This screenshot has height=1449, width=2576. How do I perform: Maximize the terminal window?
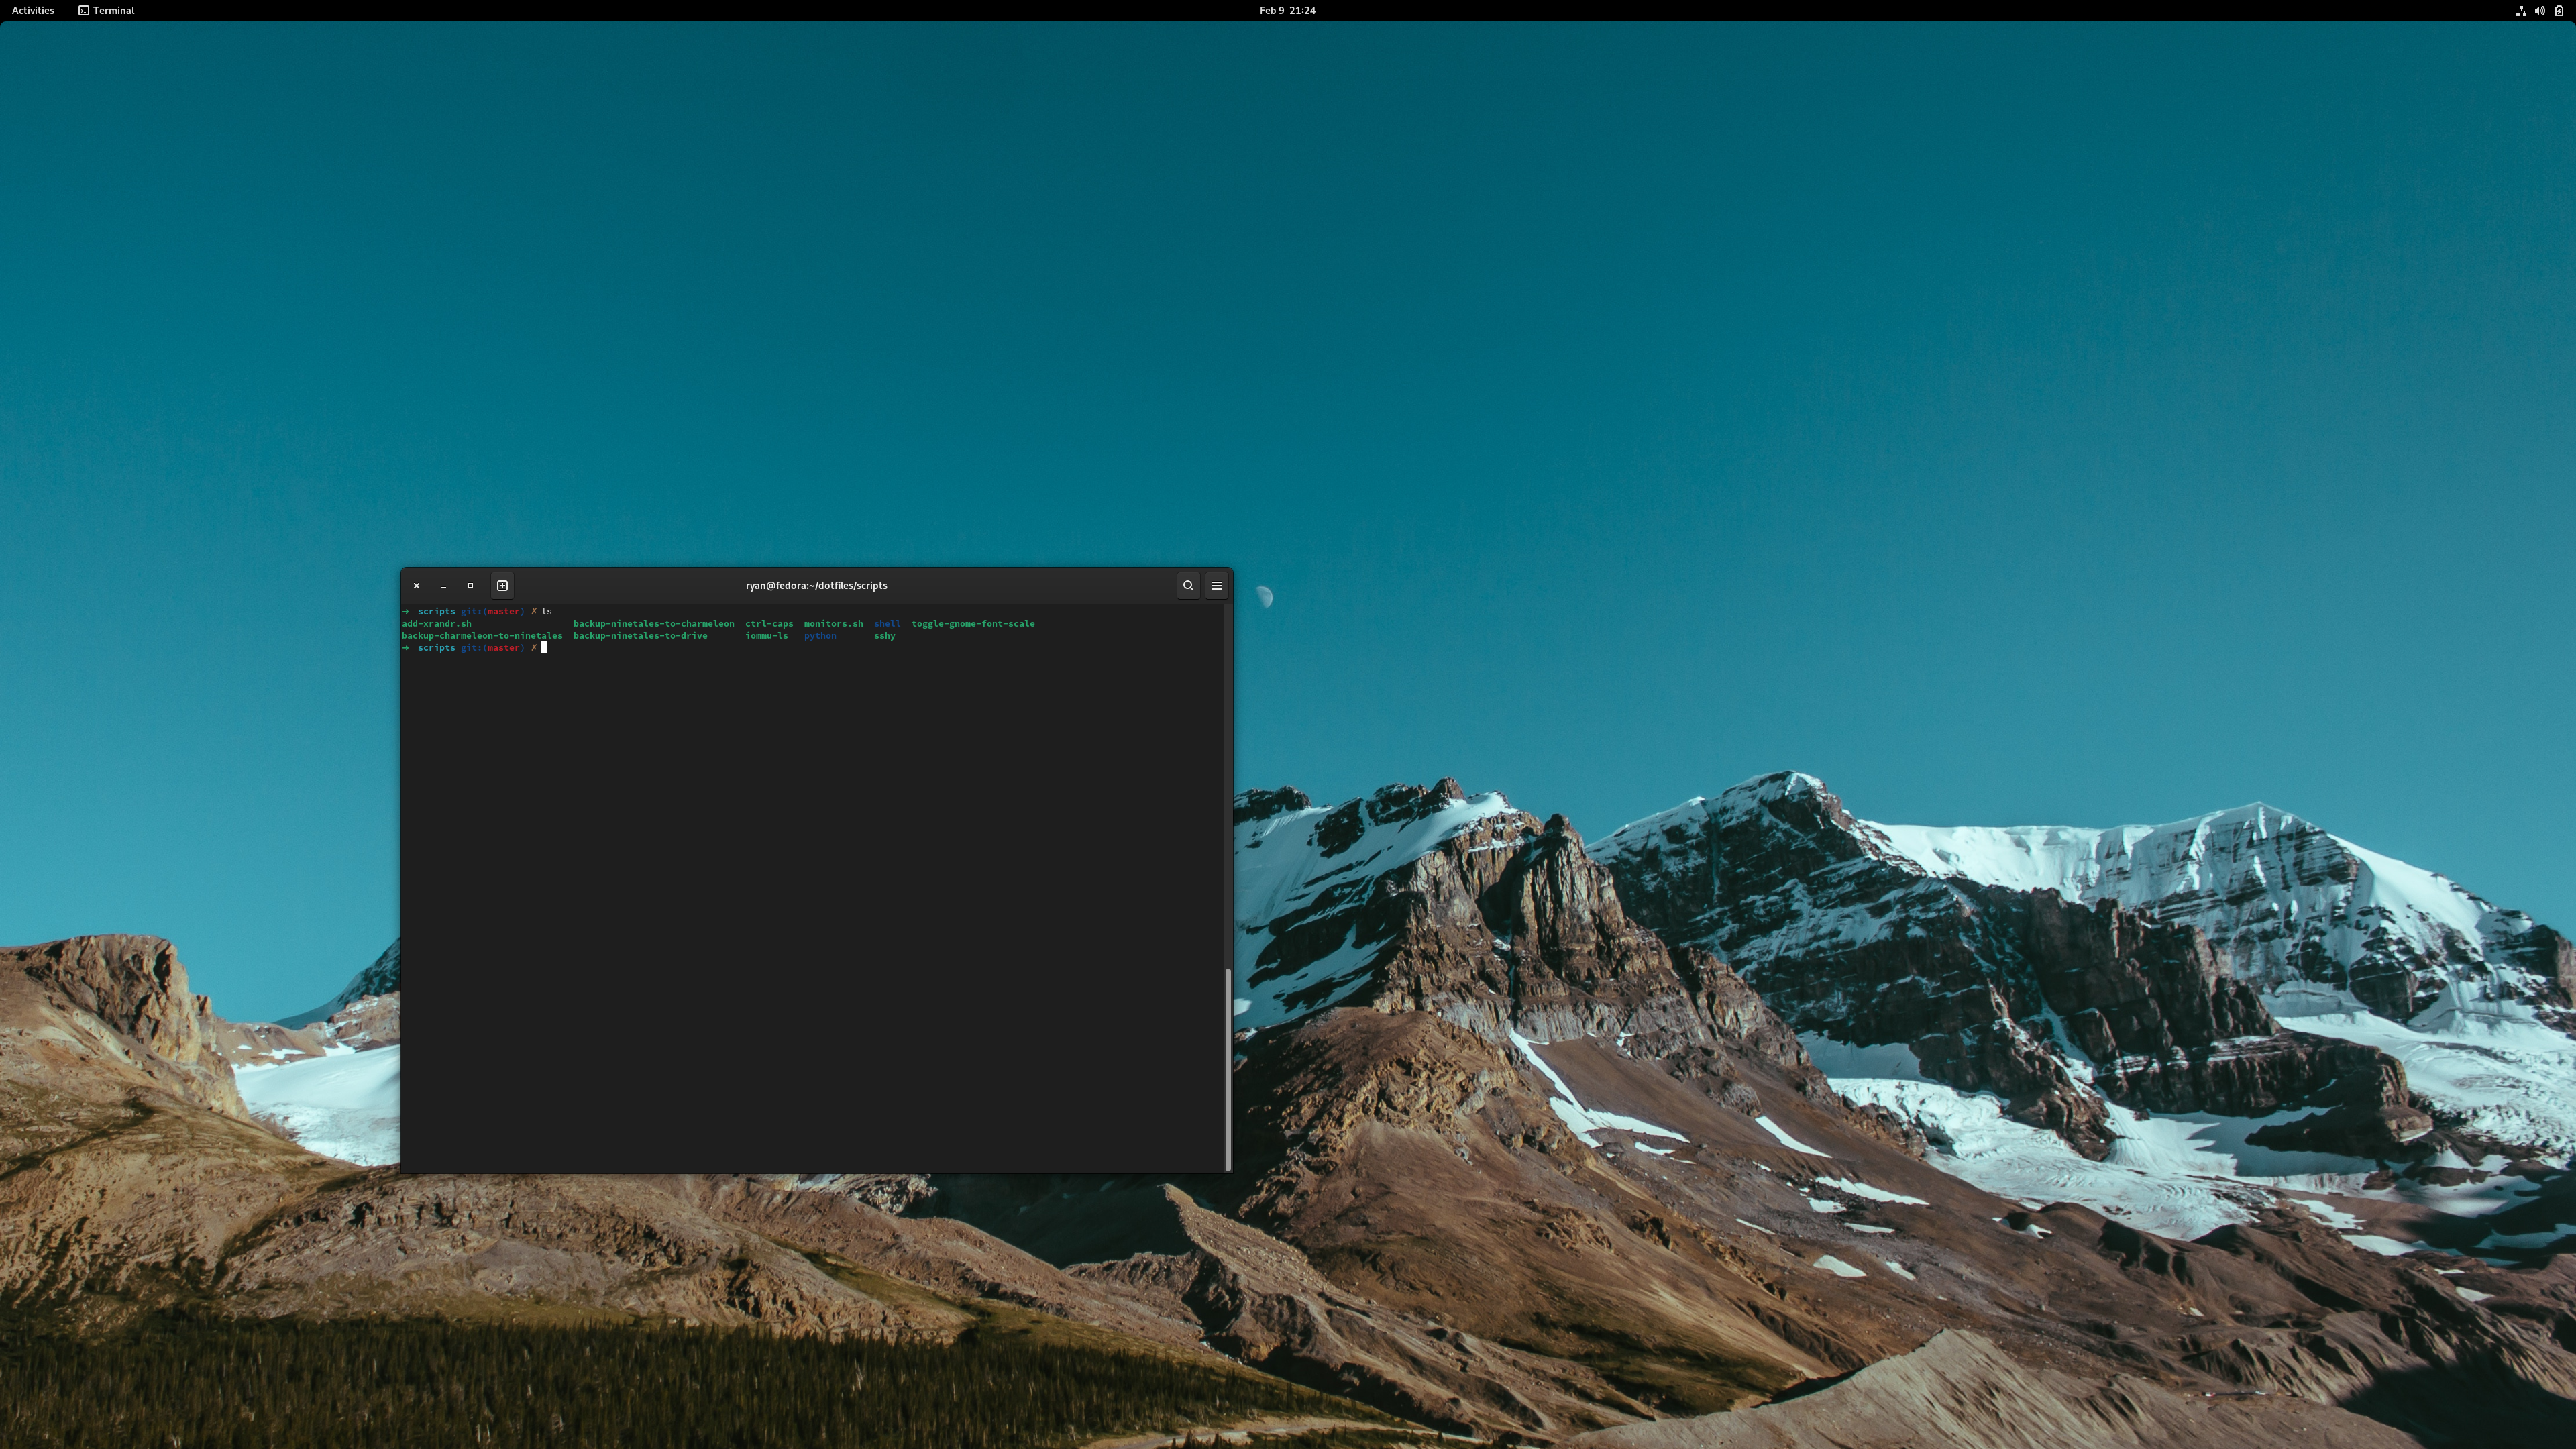coord(470,586)
